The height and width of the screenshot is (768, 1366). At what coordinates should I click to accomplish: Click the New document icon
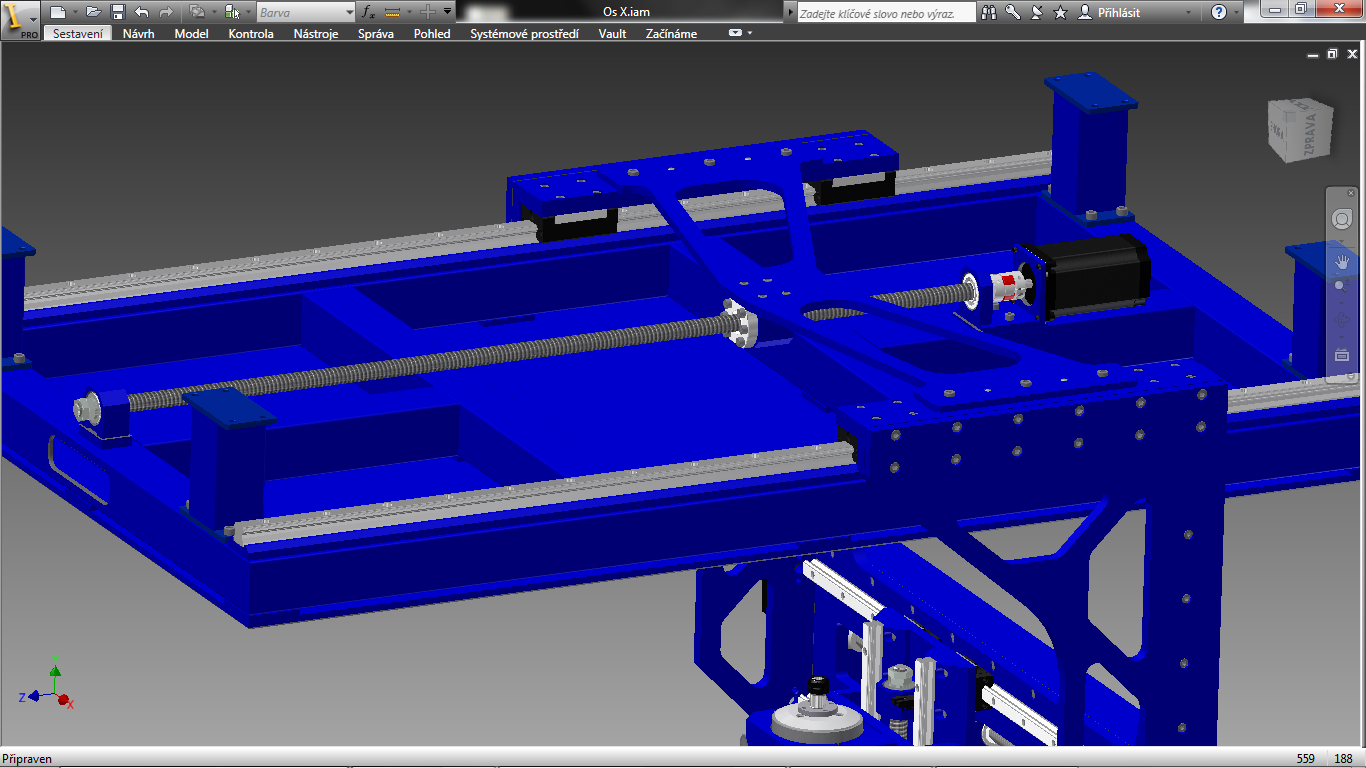click(58, 12)
